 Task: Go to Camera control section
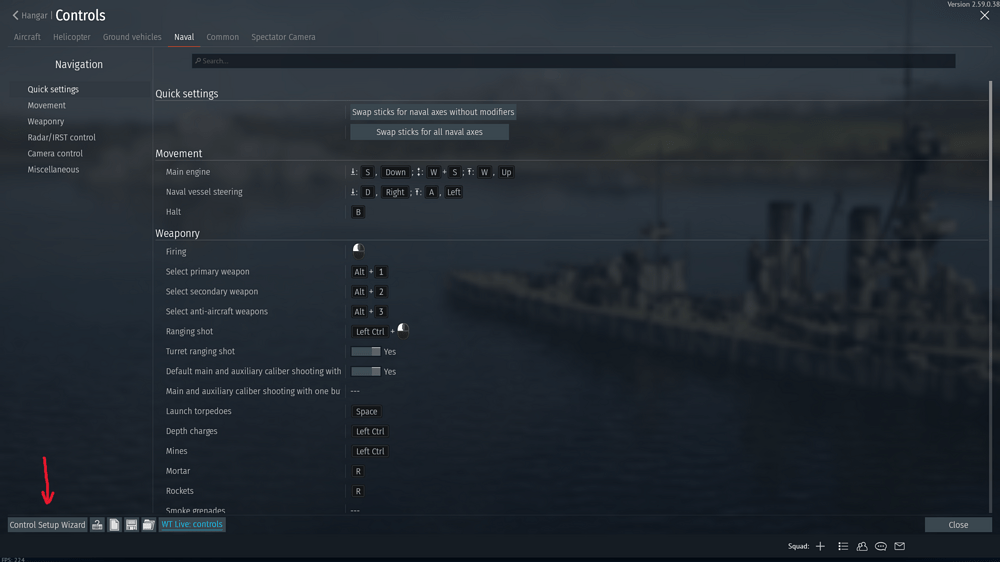tap(55, 153)
